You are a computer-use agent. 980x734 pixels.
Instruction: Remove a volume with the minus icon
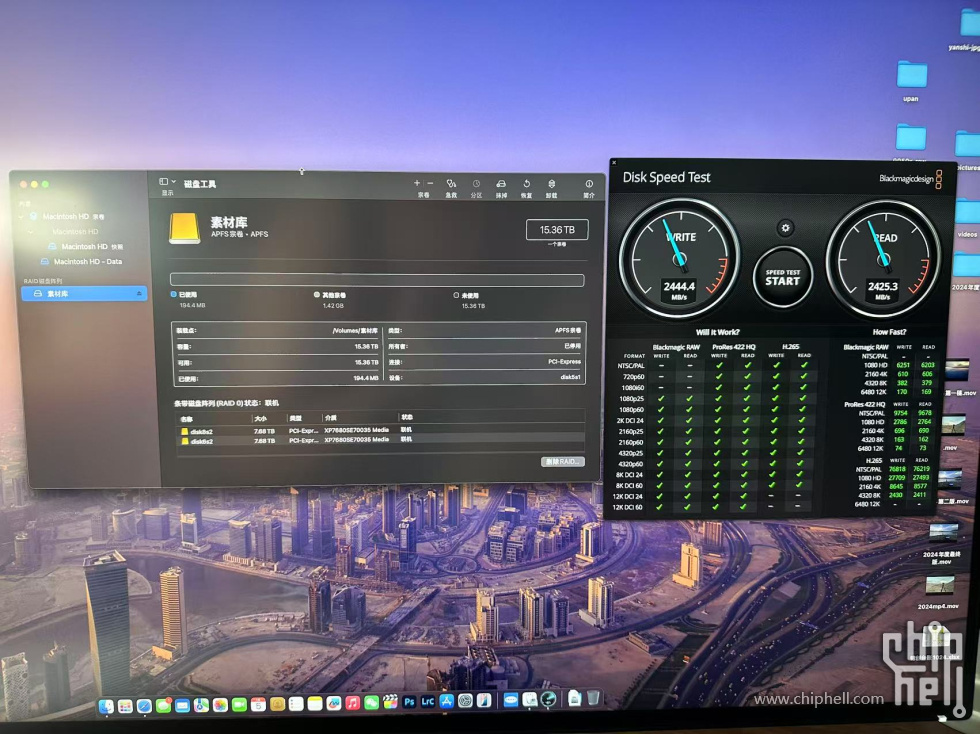pos(430,183)
